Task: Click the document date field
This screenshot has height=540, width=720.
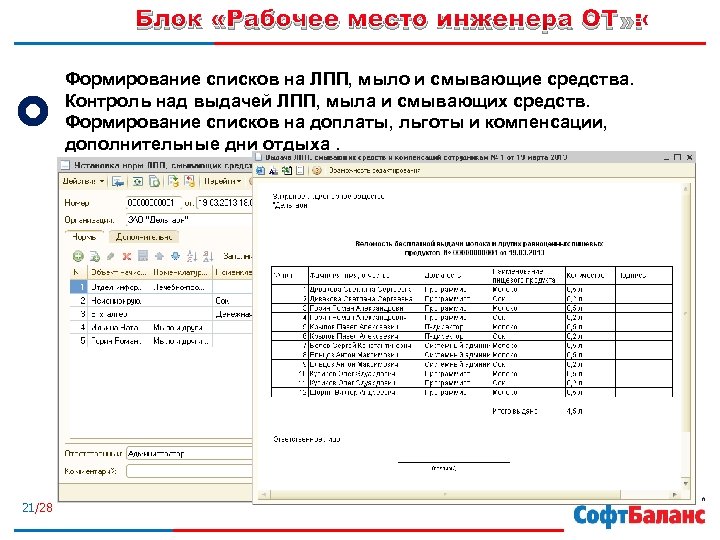Action: coord(224,202)
